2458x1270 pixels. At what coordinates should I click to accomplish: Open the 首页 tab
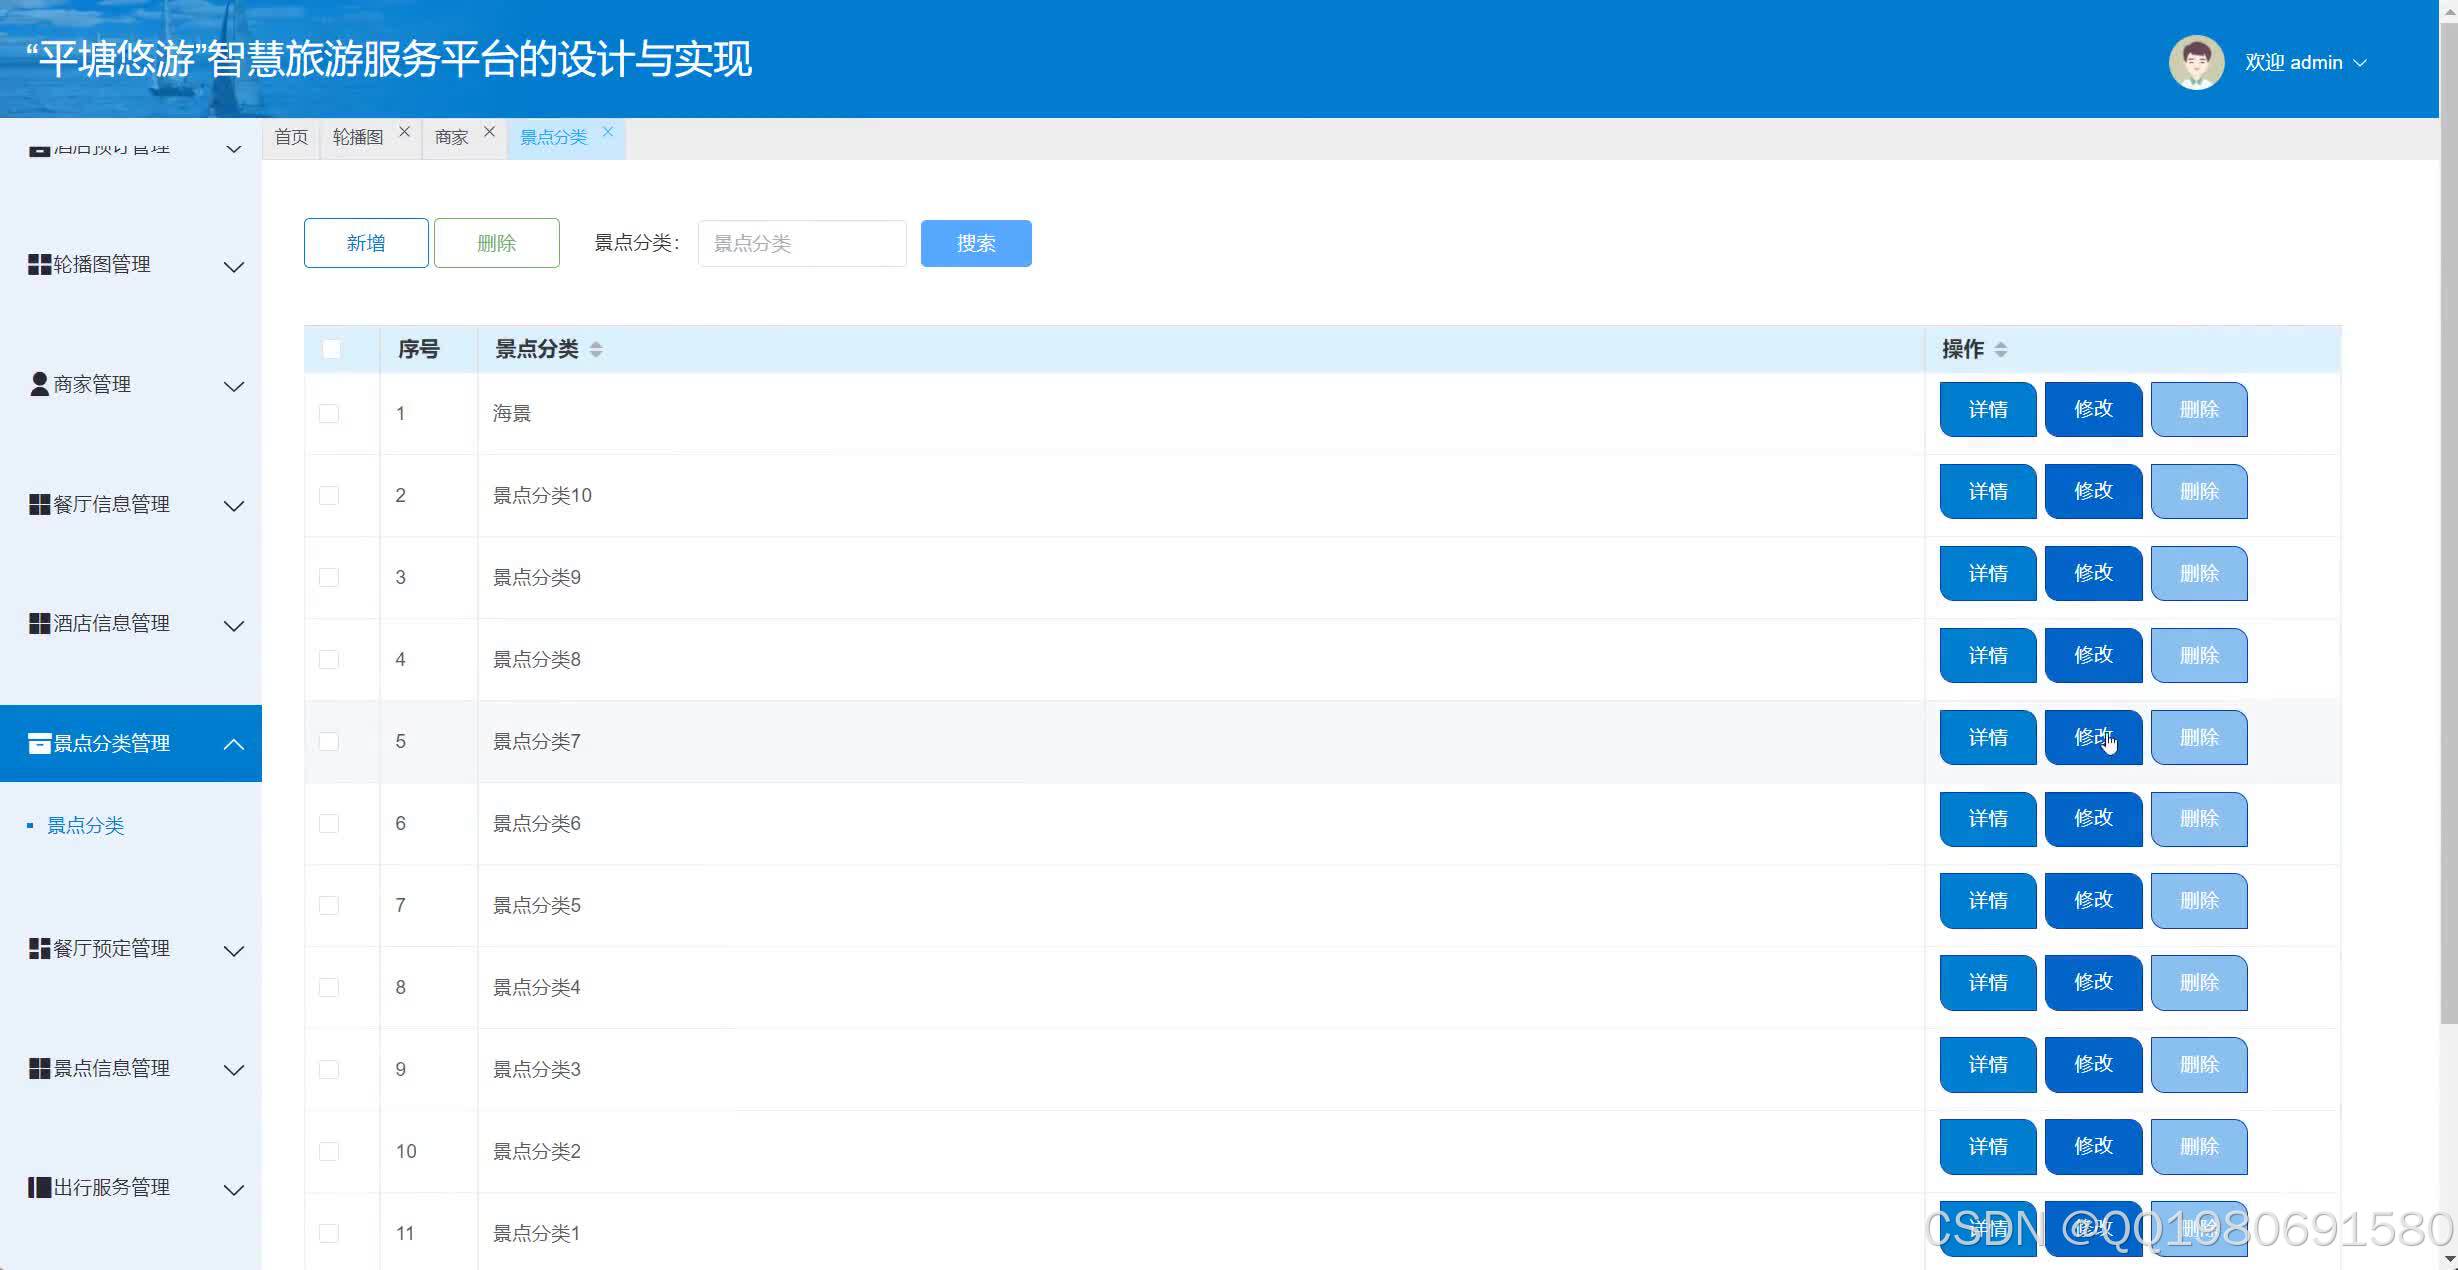point(290,137)
